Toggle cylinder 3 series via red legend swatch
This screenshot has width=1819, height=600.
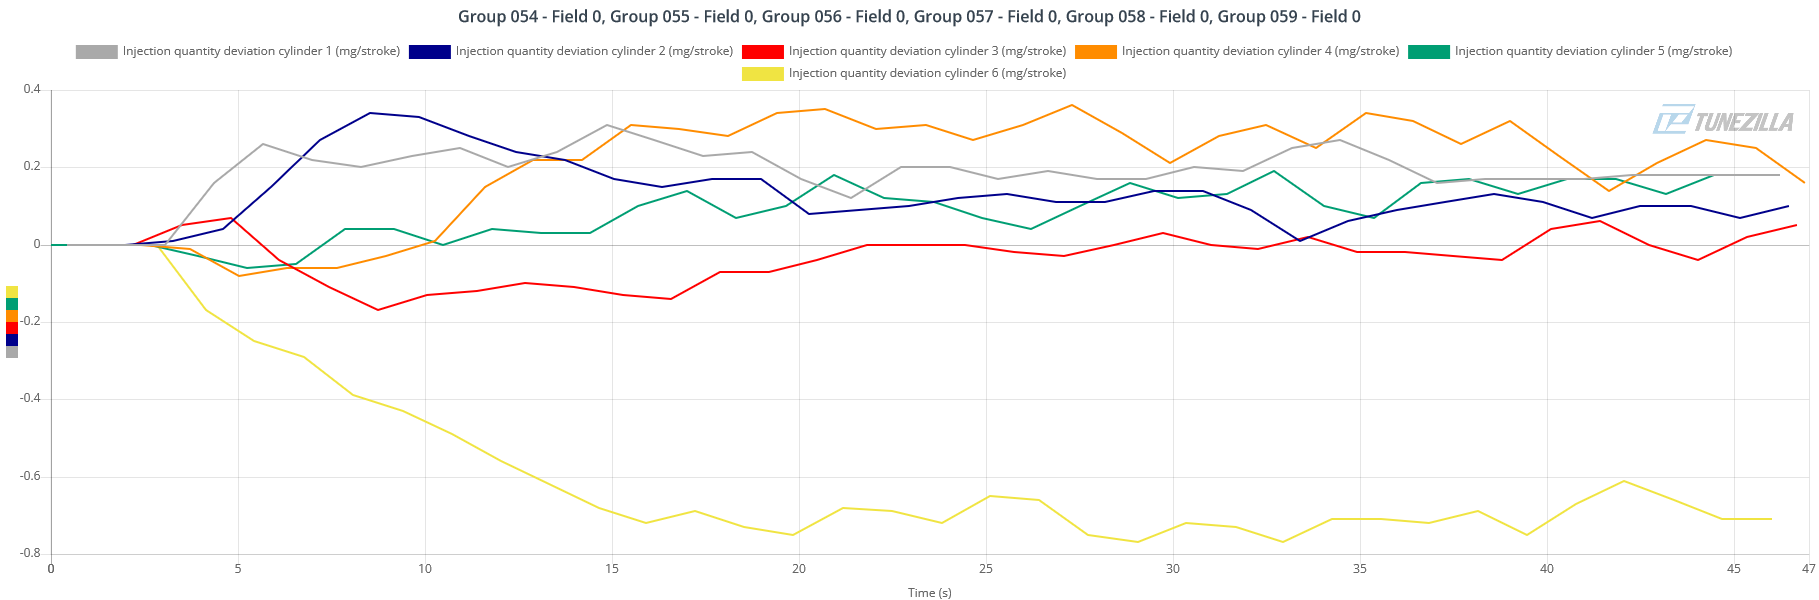coord(762,52)
